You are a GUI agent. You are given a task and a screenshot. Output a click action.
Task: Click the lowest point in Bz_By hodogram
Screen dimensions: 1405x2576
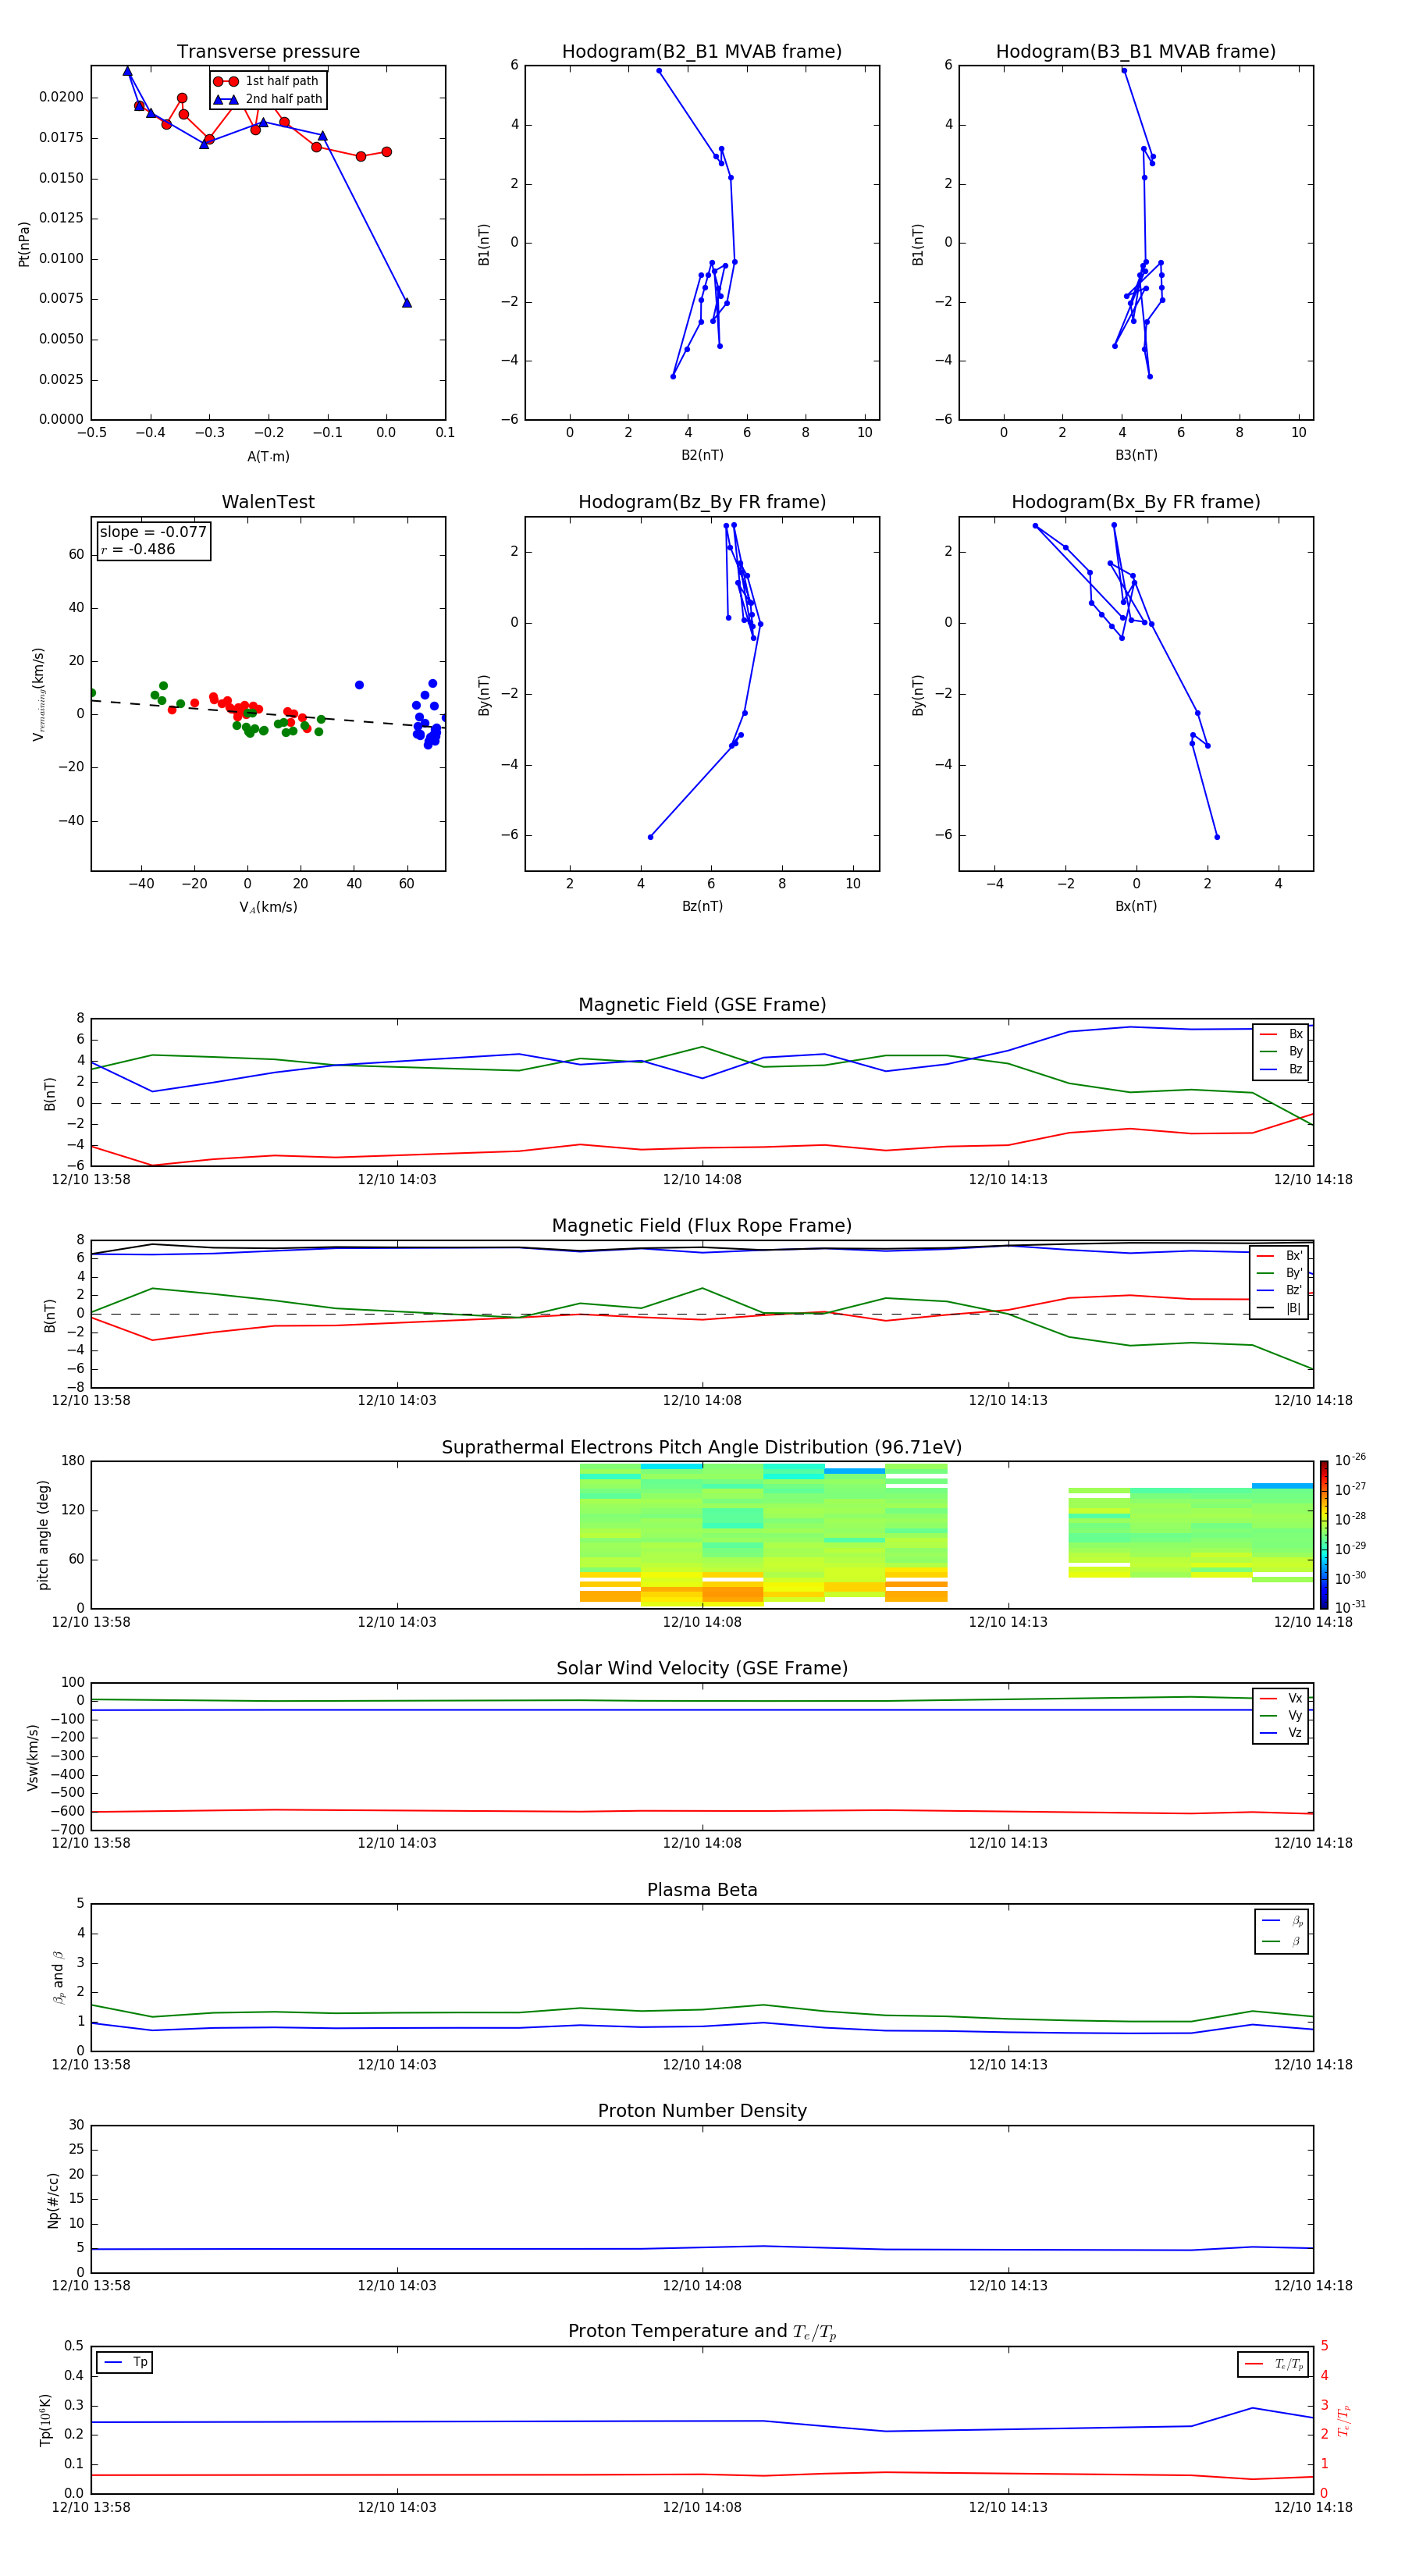(x=651, y=837)
